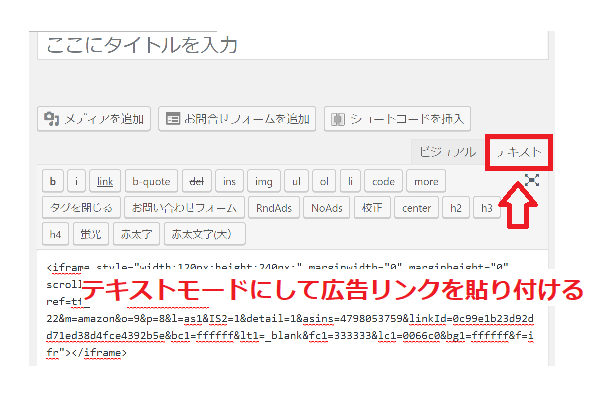The width and height of the screenshot is (604, 418).
Task: Click the RndAds quicktag button
Action: pyautogui.click(x=274, y=208)
